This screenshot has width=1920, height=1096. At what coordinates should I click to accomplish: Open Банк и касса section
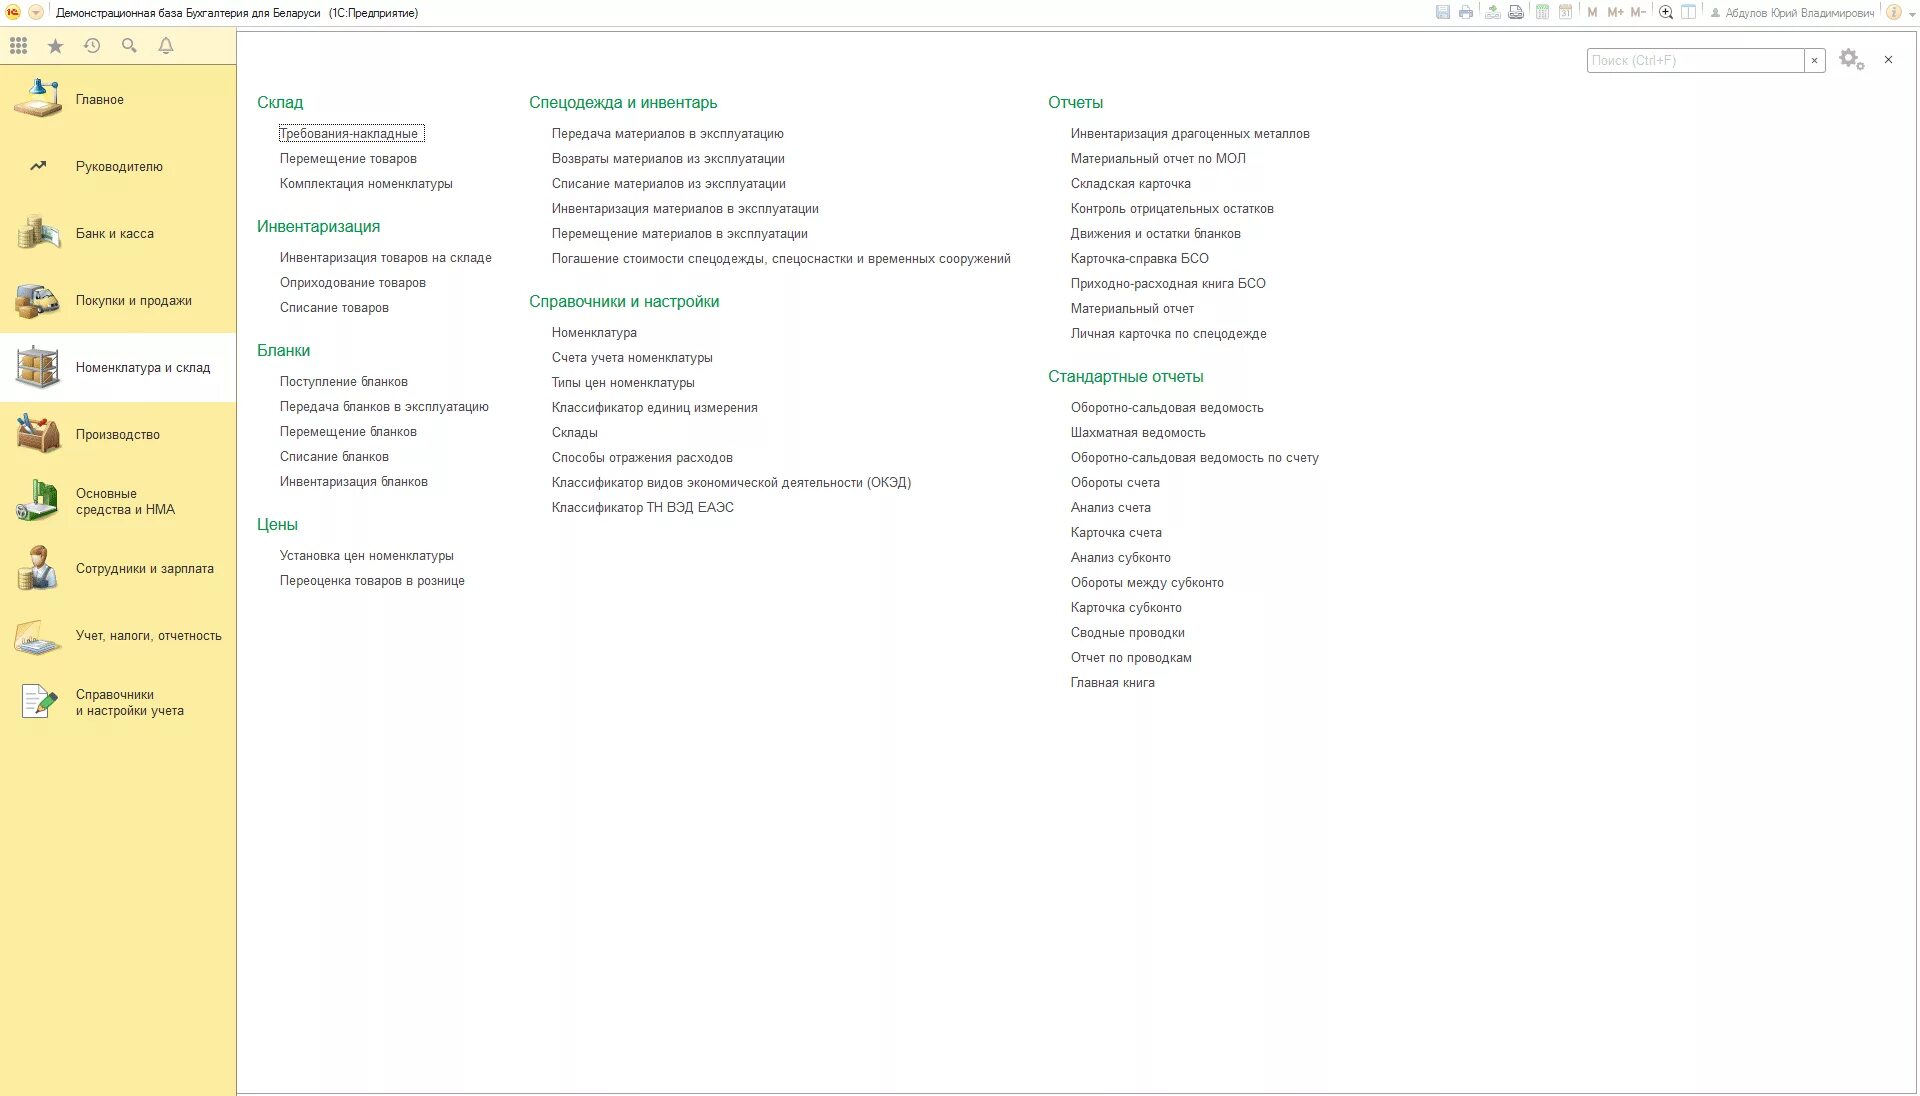tap(115, 234)
